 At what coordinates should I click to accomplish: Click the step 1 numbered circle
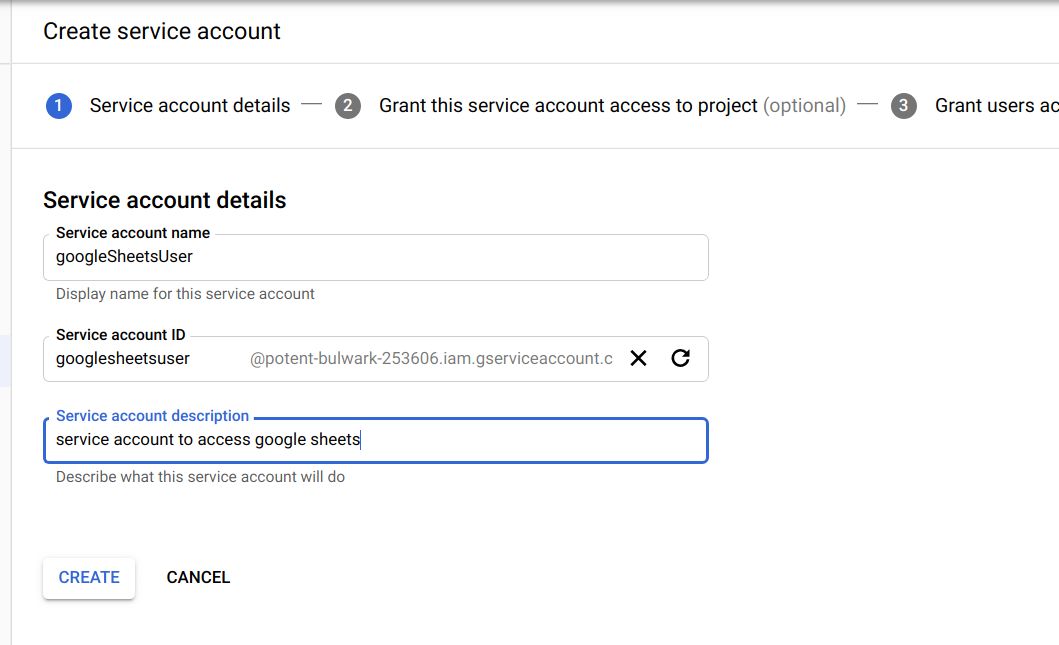59,106
